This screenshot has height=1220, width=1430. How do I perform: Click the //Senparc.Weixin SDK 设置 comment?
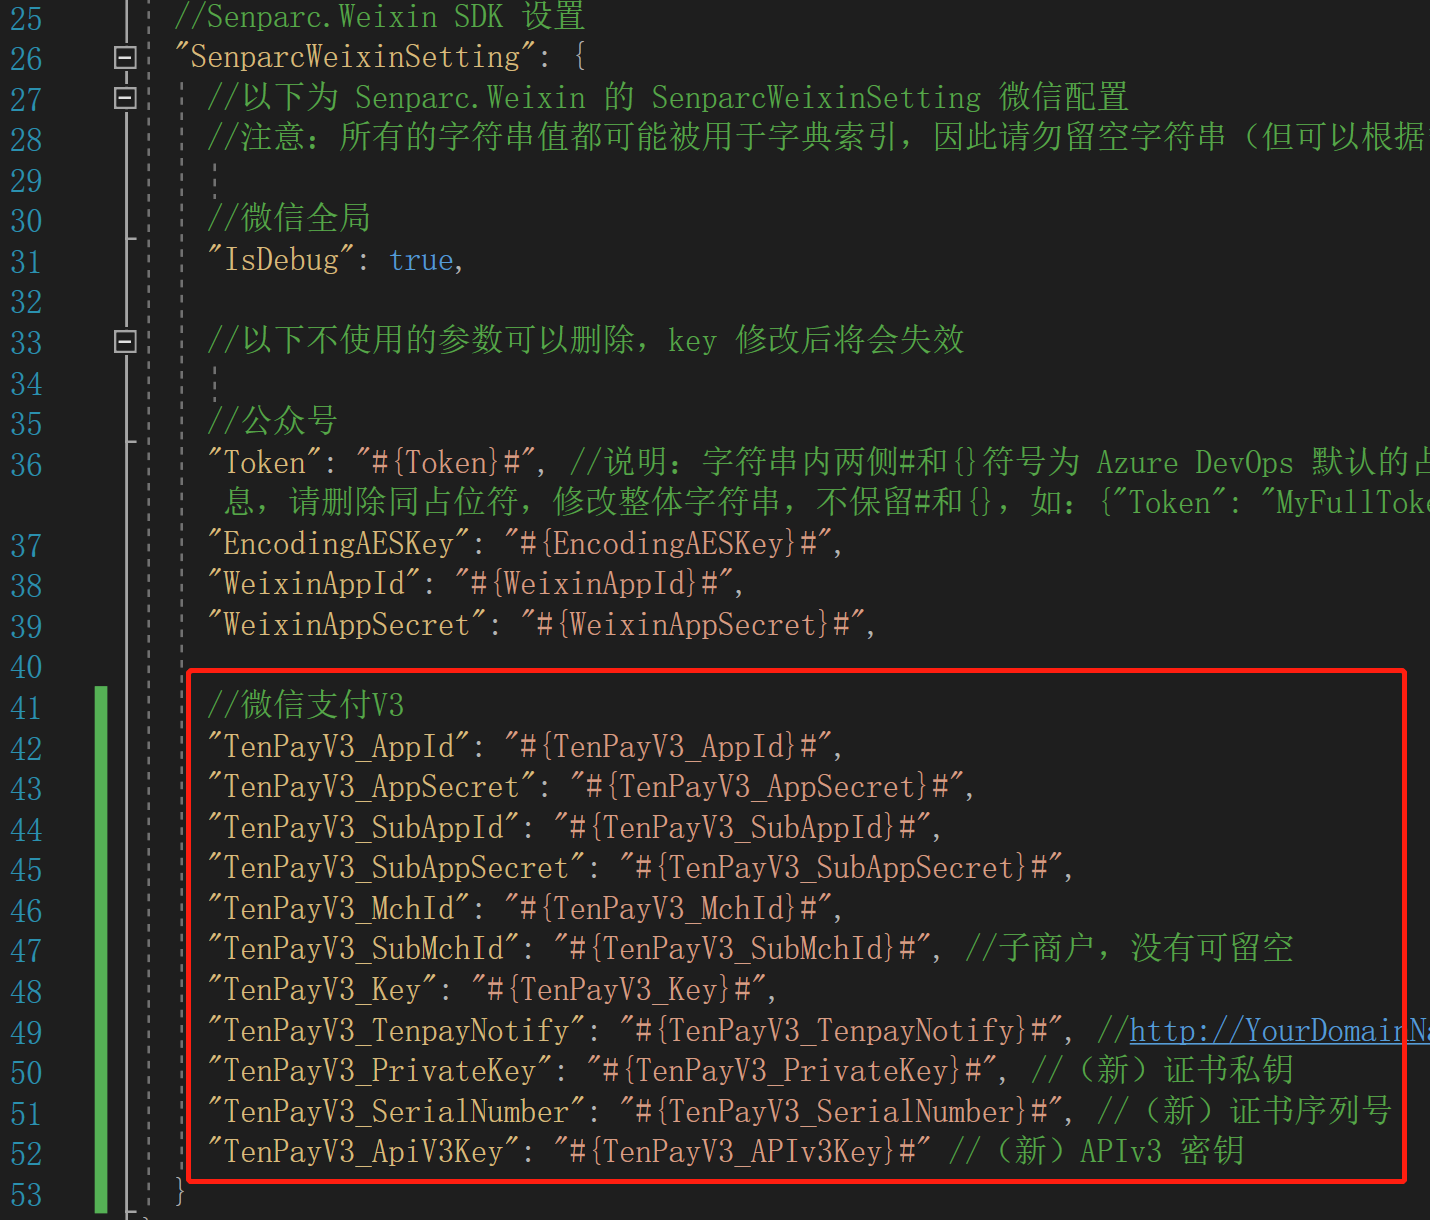pyautogui.click(x=379, y=17)
